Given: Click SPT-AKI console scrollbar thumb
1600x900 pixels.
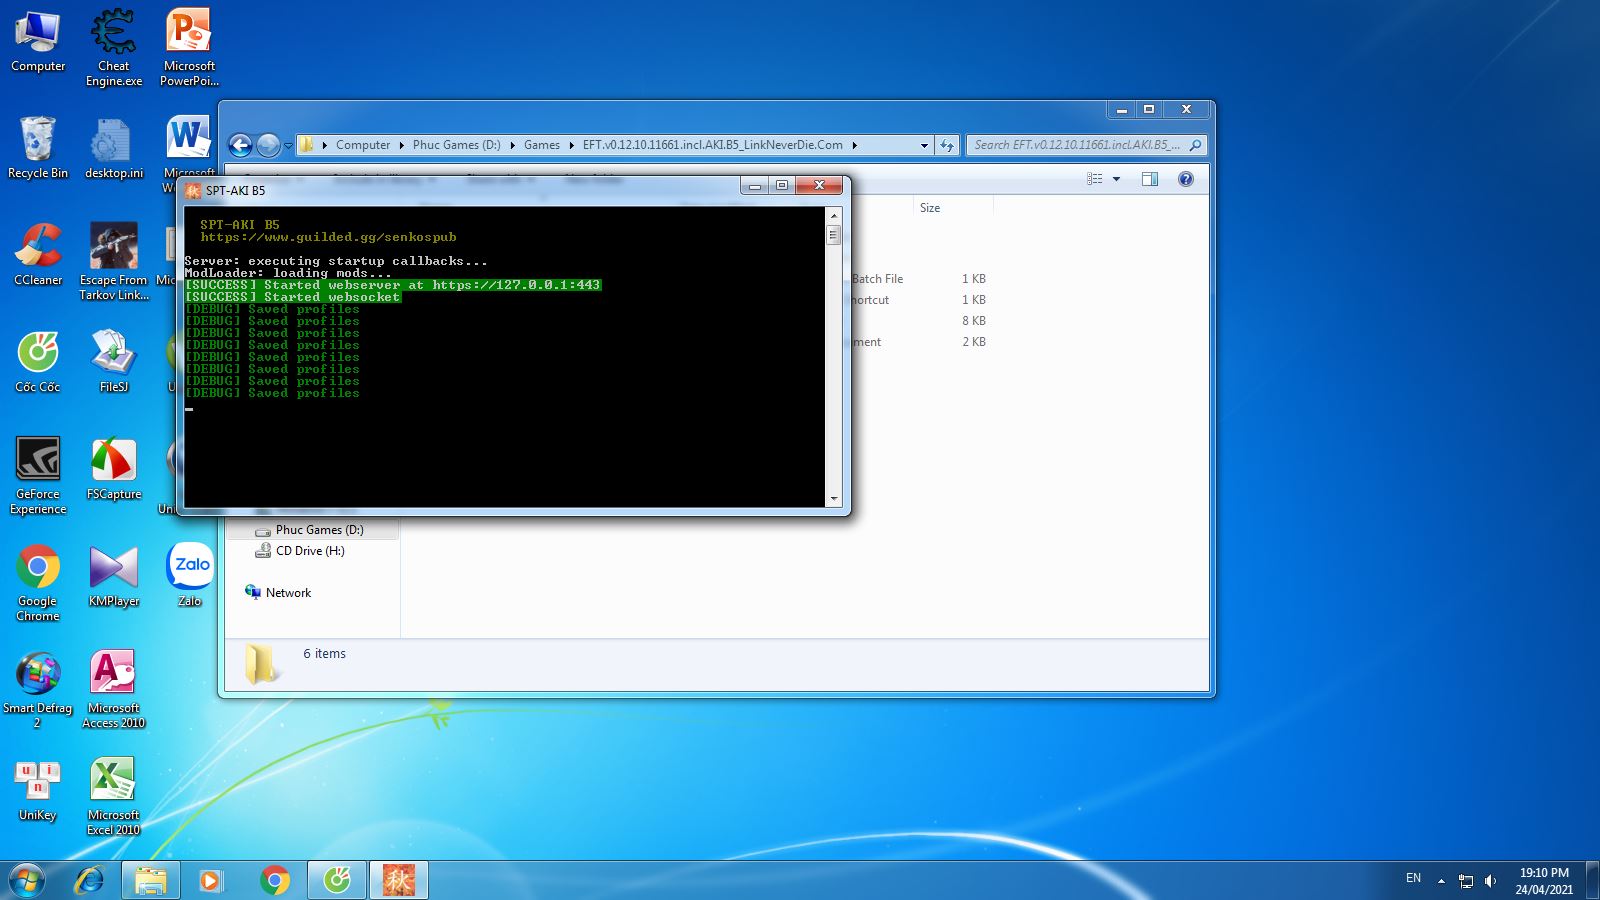Looking at the screenshot, I should click(x=834, y=235).
